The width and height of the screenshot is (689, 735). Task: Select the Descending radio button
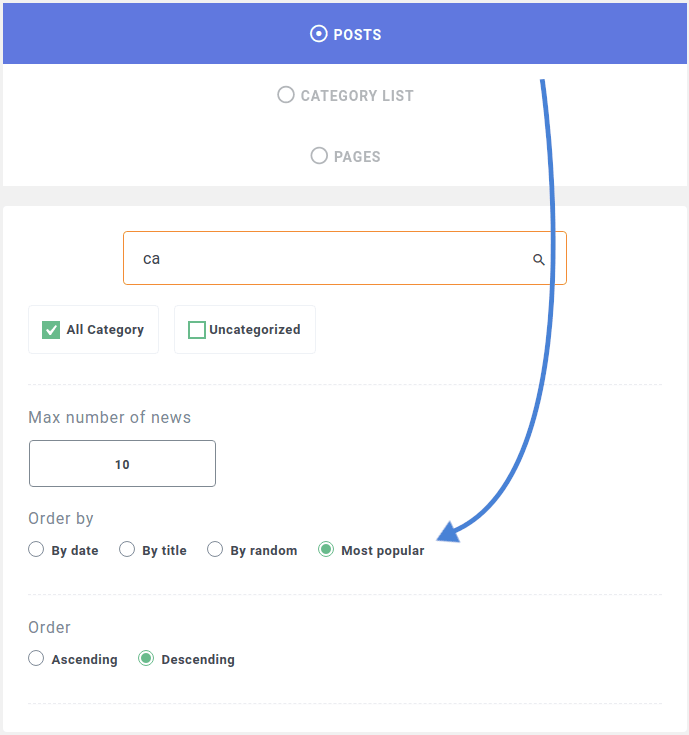[146, 658]
